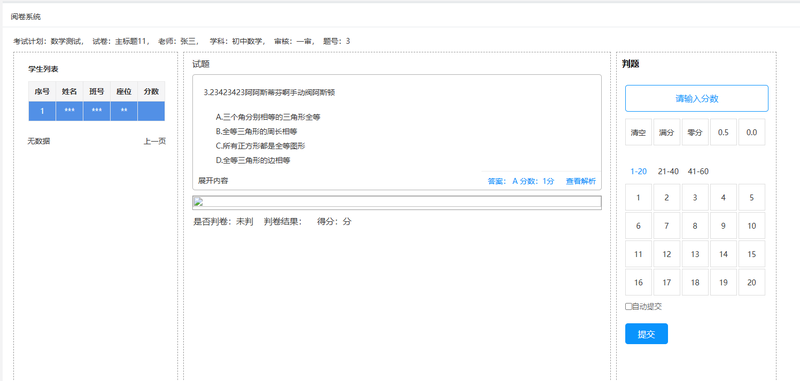
Task: Select student row number 1 in list
Action: pyautogui.click(x=96, y=111)
